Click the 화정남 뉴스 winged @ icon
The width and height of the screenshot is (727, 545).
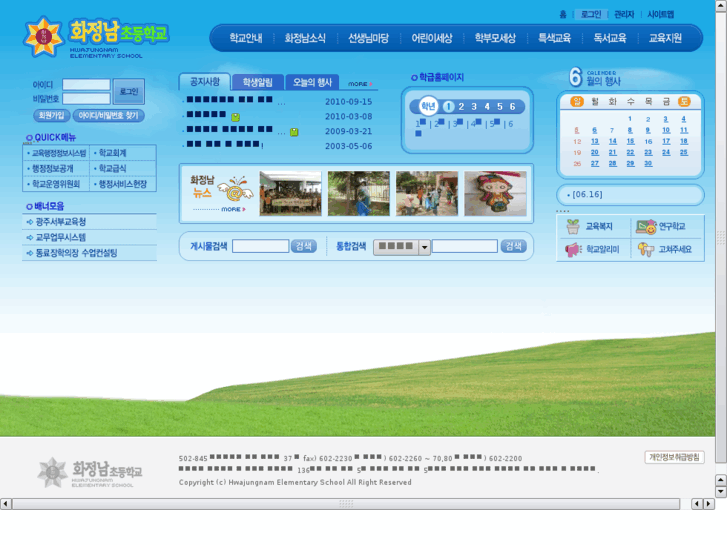click(x=236, y=188)
